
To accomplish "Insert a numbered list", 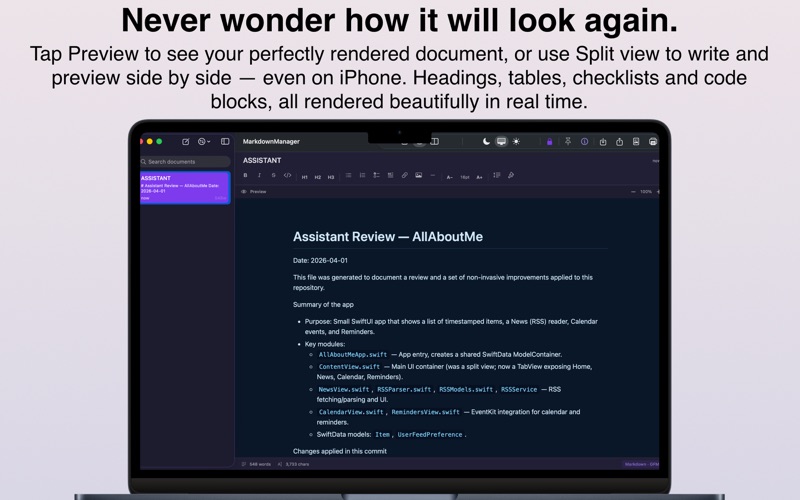I will [362, 176].
